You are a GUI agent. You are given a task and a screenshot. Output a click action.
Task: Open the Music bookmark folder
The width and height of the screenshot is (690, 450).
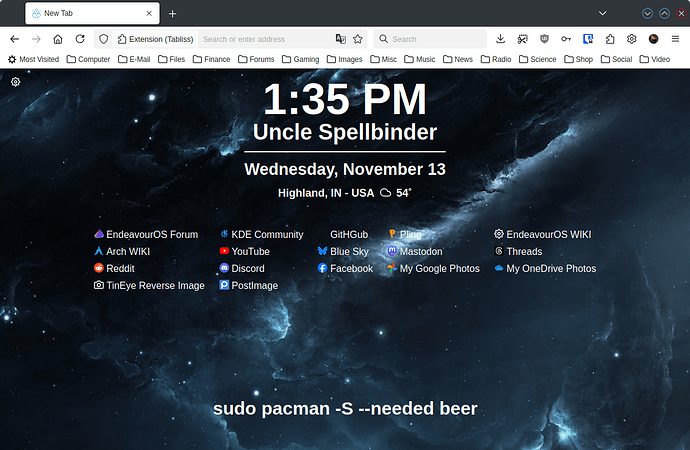pyautogui.click(x=420, y=59)
